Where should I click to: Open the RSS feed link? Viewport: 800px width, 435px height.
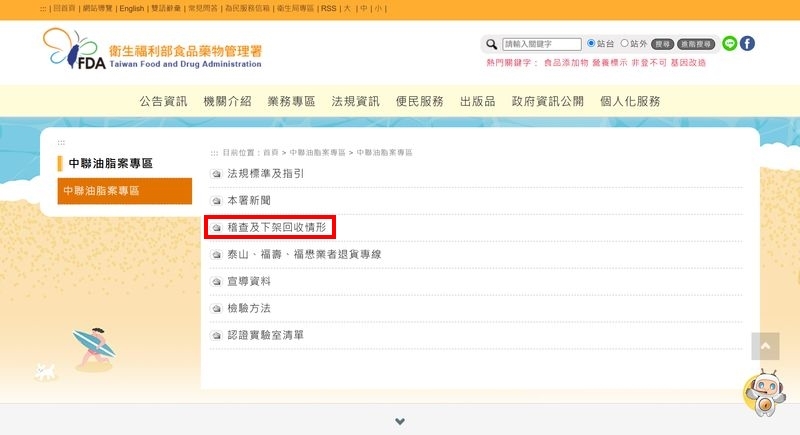[x=329, y=9]
